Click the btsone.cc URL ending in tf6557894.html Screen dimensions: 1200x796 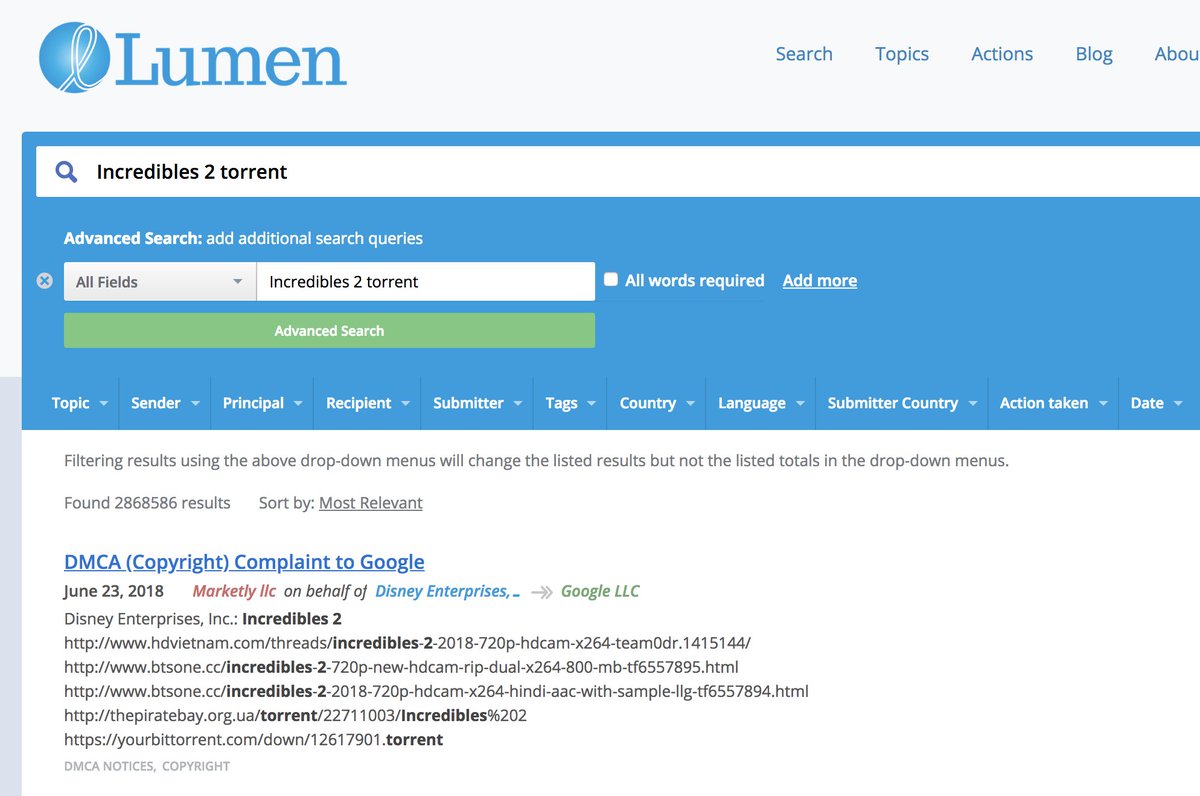pos(436,691)
